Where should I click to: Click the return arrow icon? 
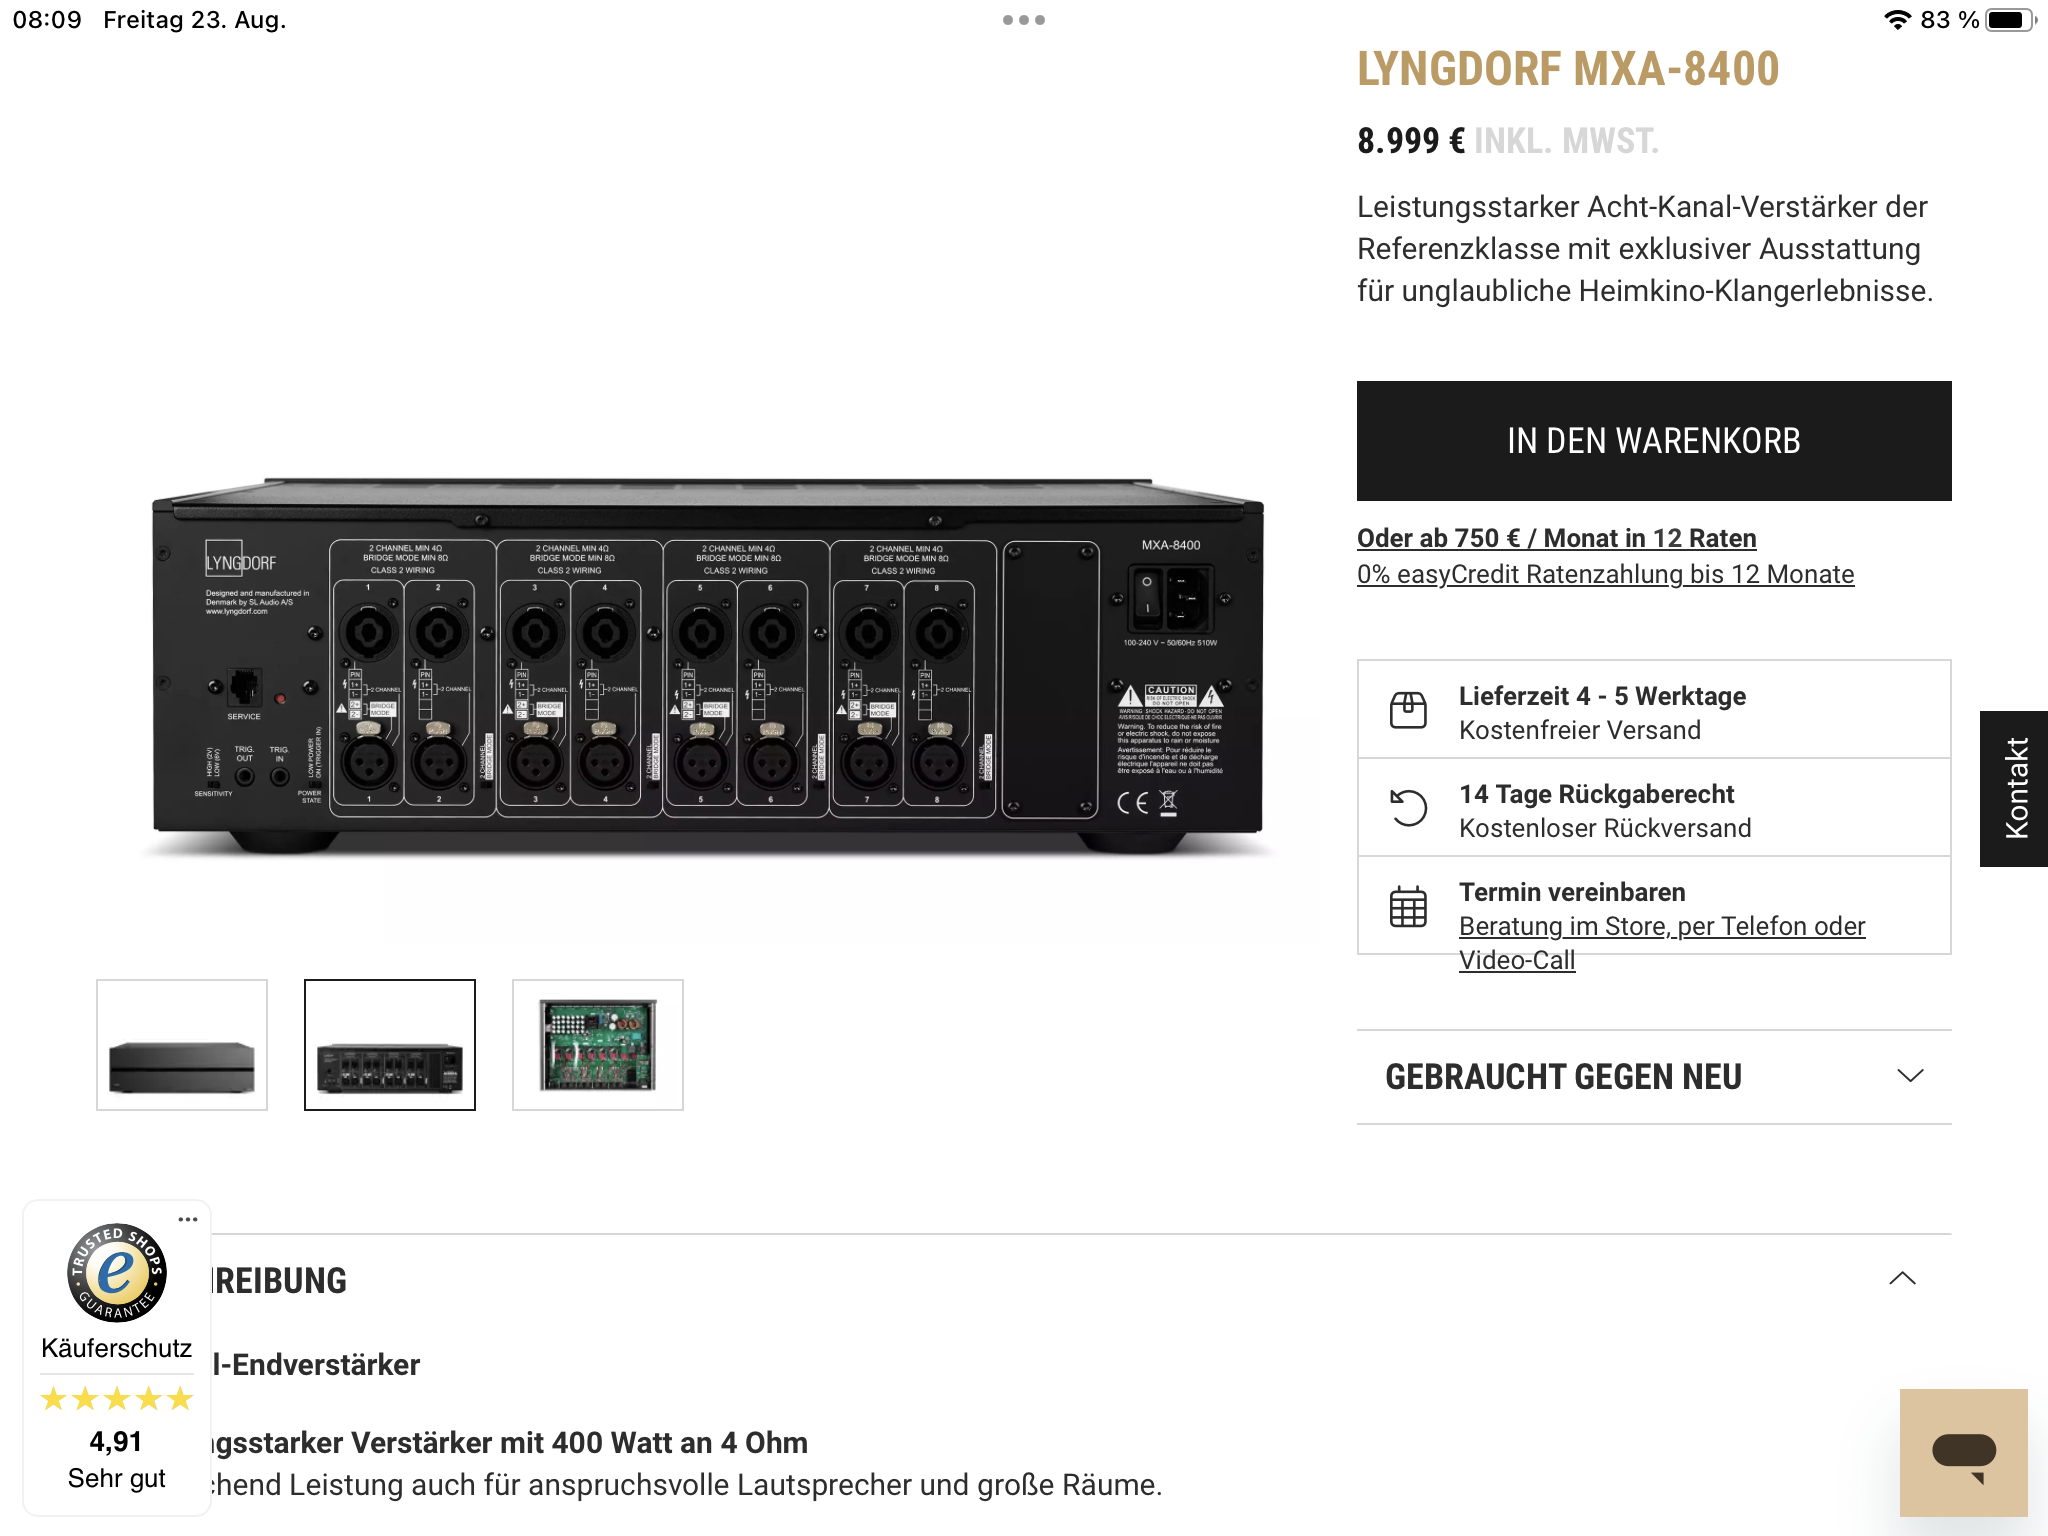[1408, 808]
